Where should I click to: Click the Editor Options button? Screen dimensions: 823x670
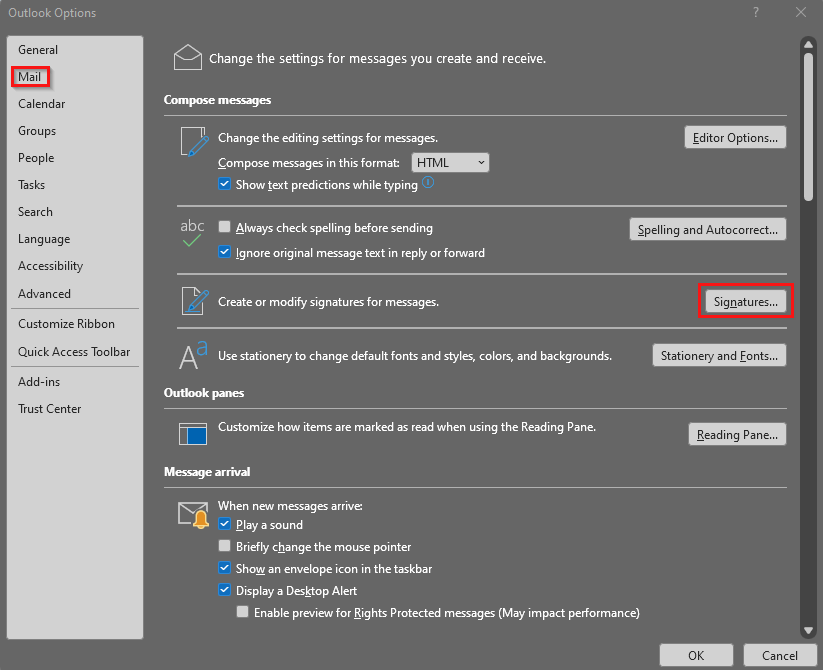[734, 138]
